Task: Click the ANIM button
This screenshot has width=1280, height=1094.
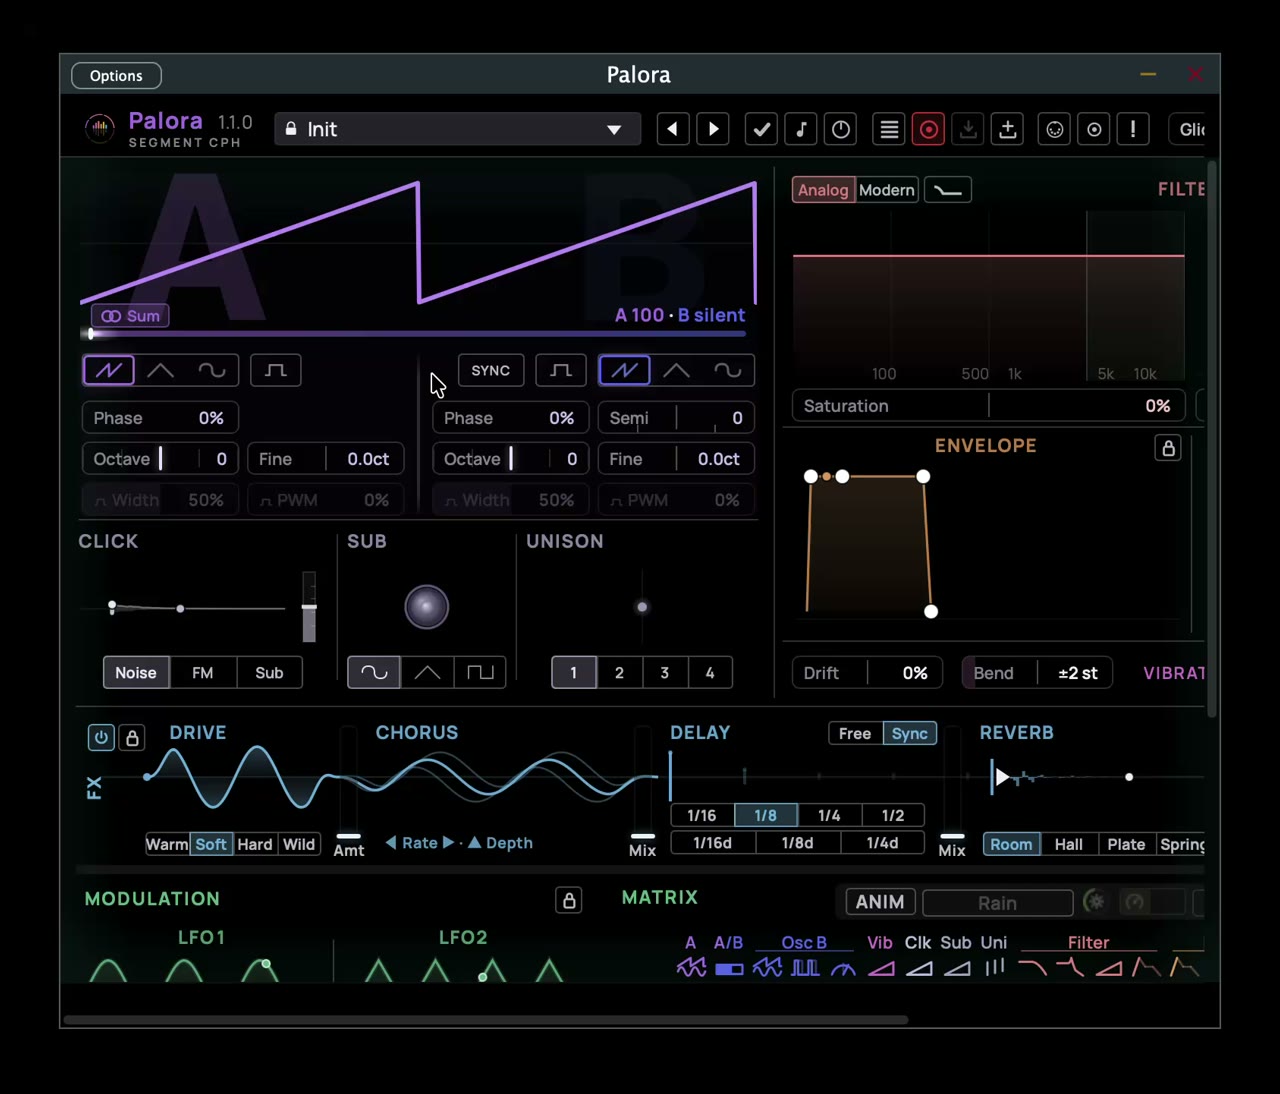Action: click(880, 902)
